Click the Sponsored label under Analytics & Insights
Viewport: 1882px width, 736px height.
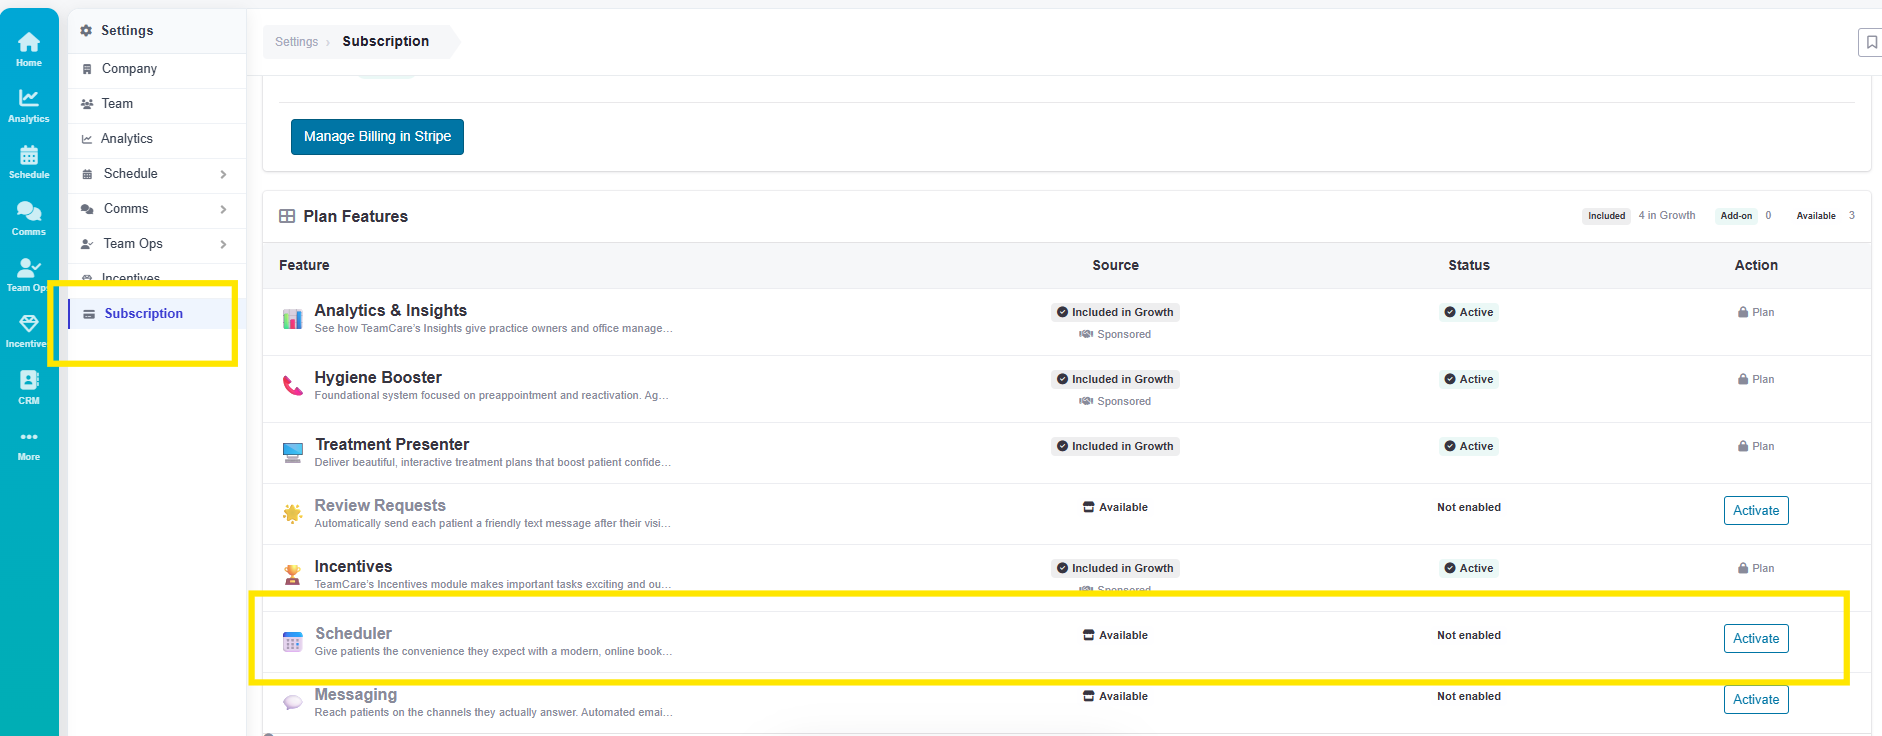click(x=1115, y=334)
